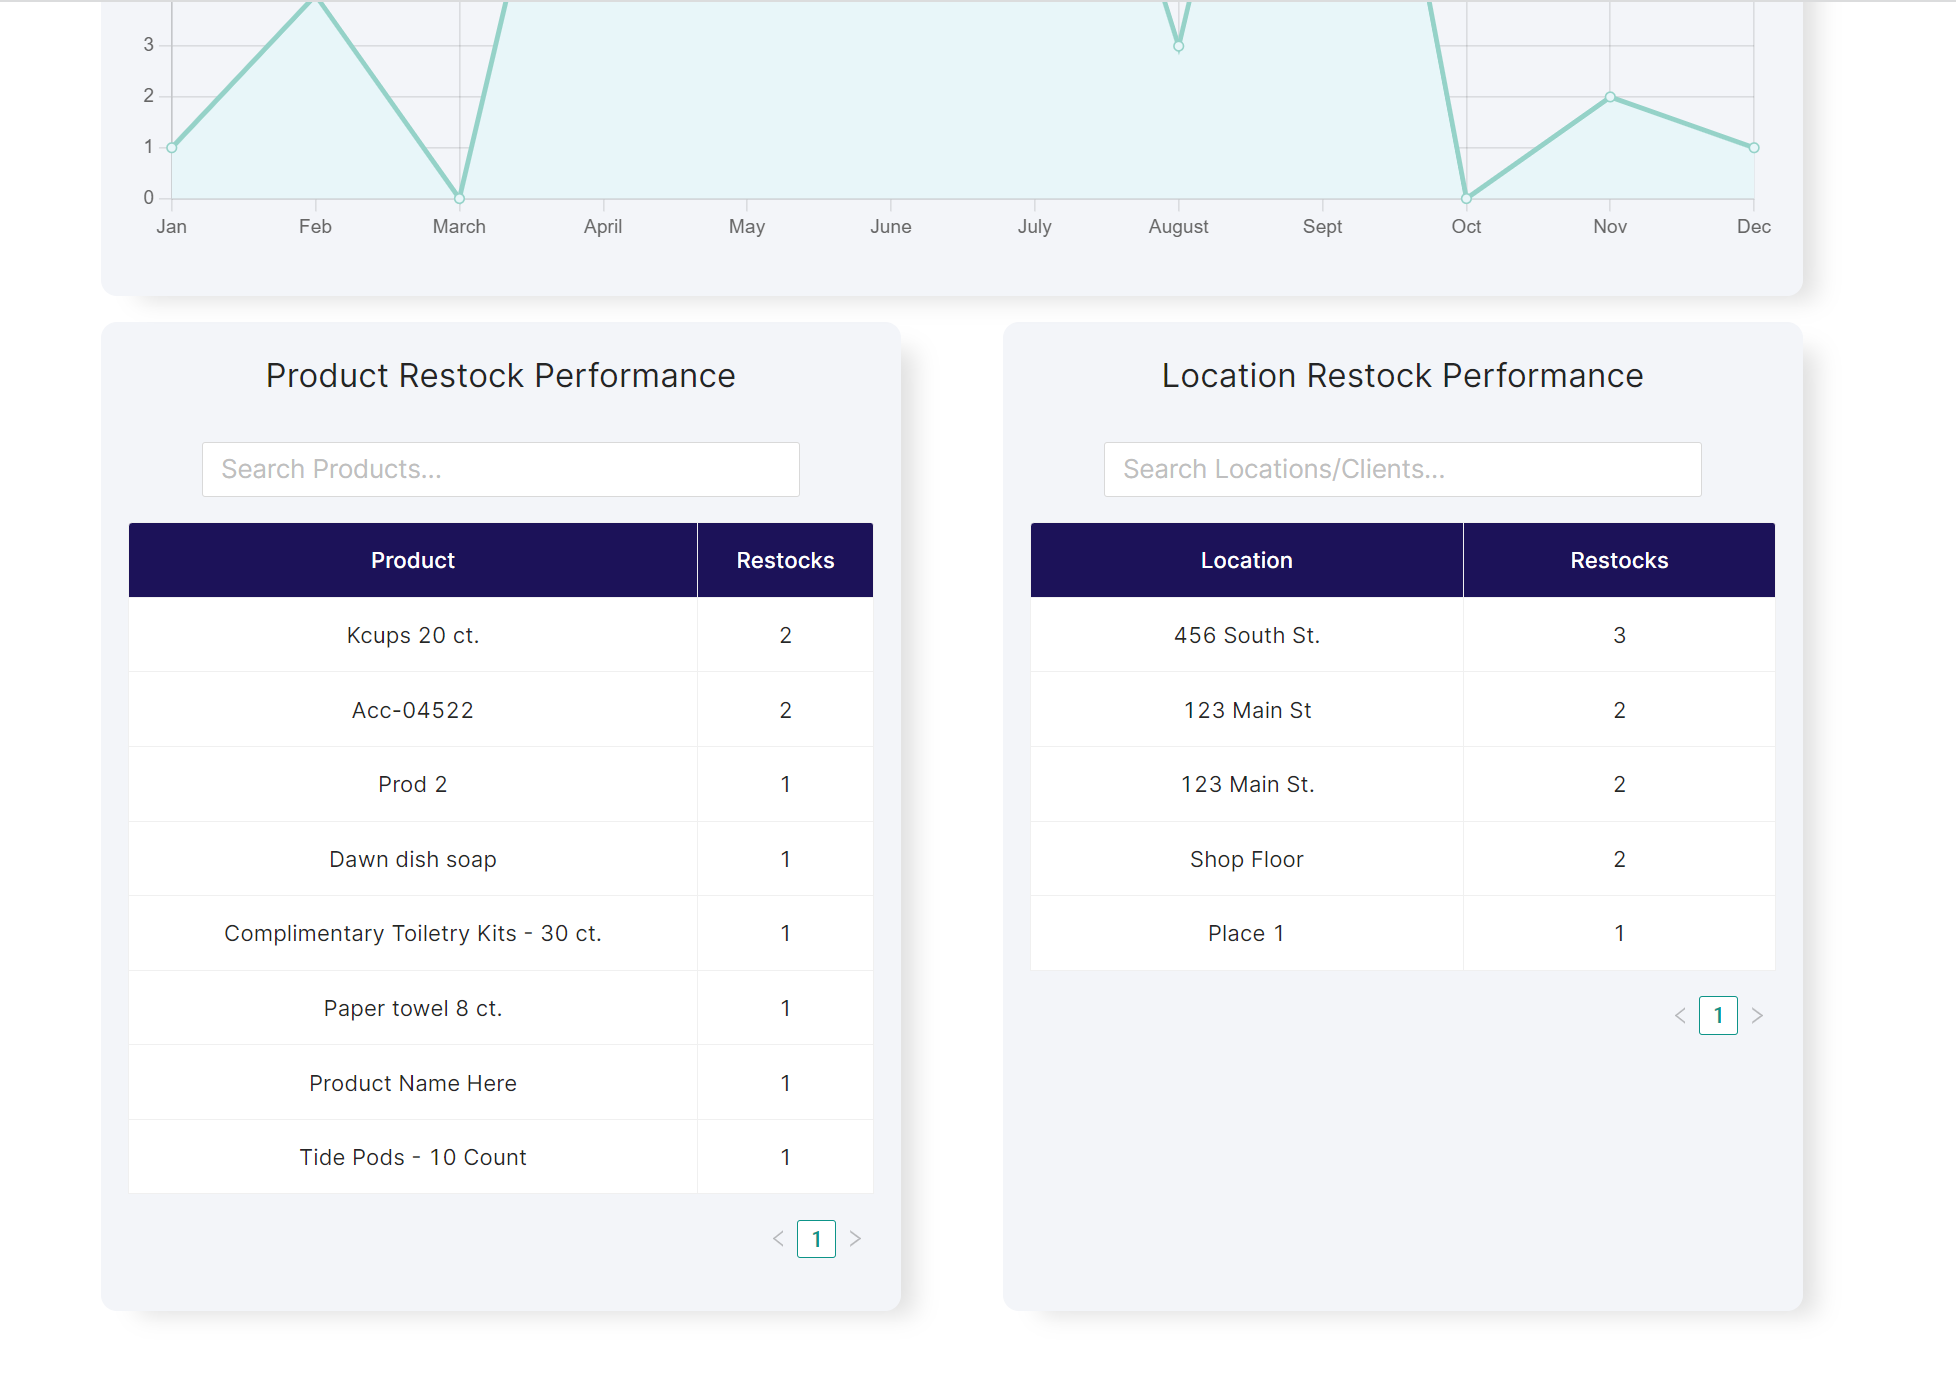Select the 123 Main St location without period
Image resolution: width=1956 pixels, height=1396 pixels.
[x=1403, y=710]
